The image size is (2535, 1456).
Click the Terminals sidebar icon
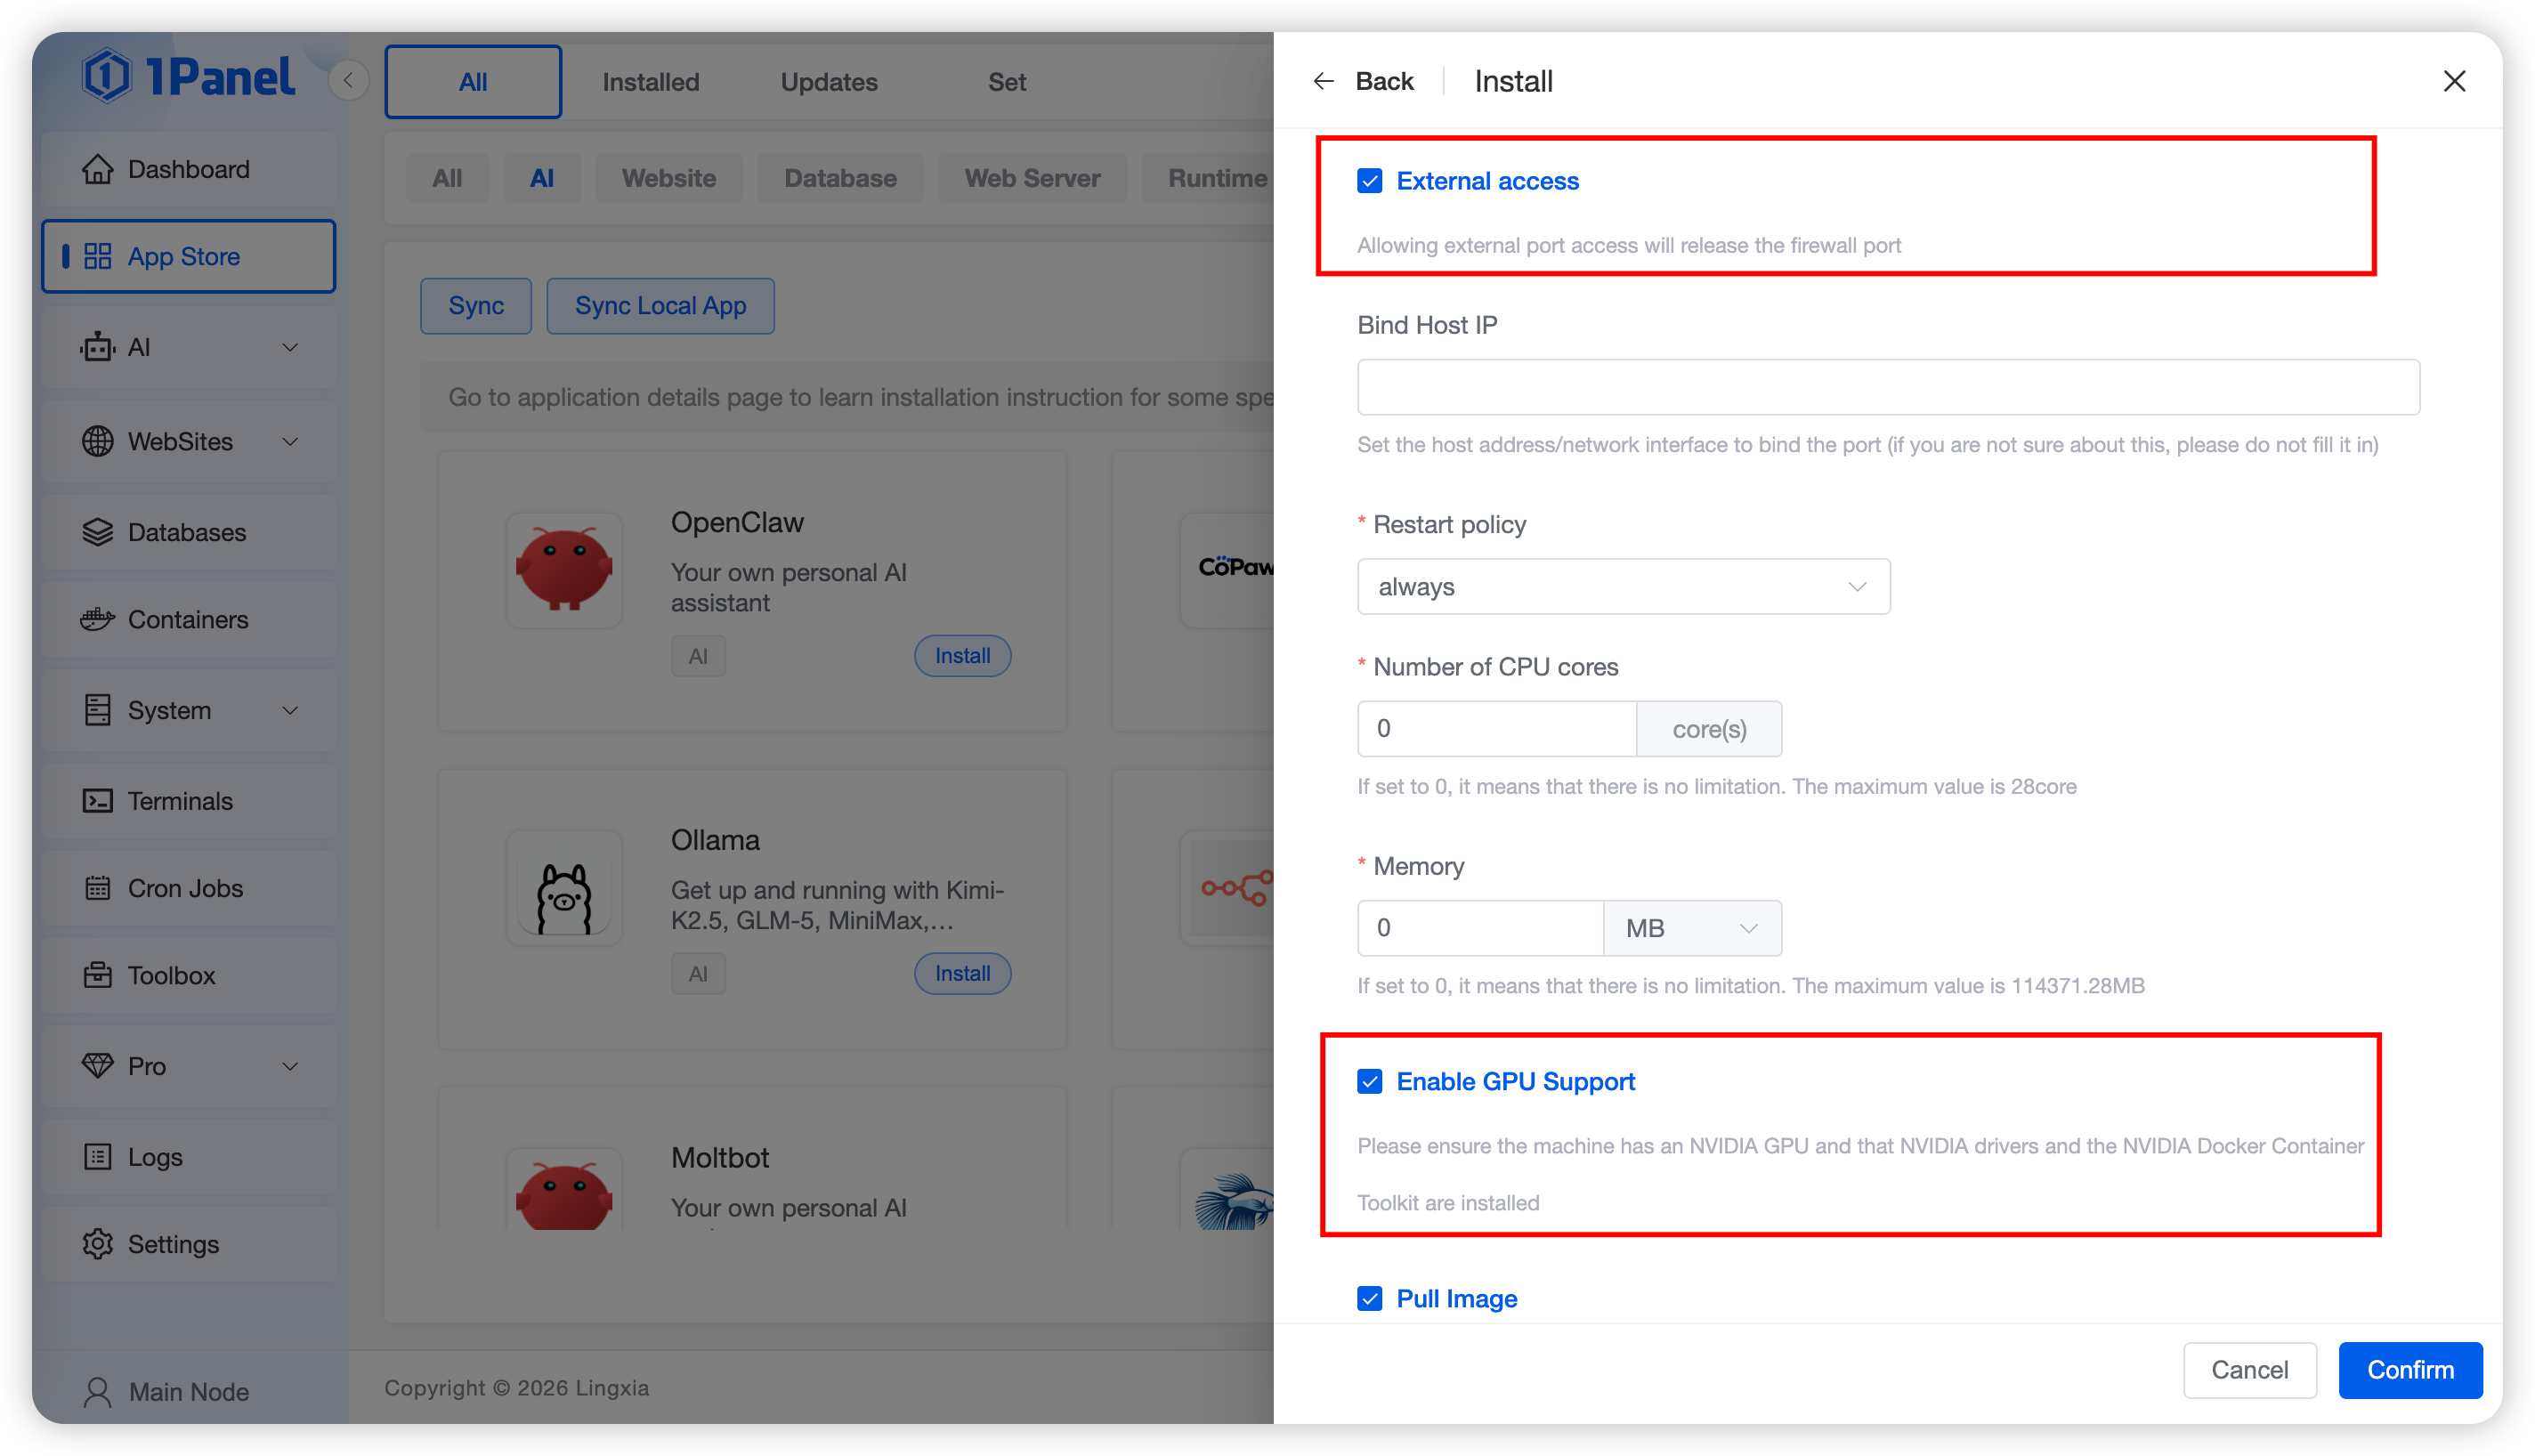pos(97,801)
